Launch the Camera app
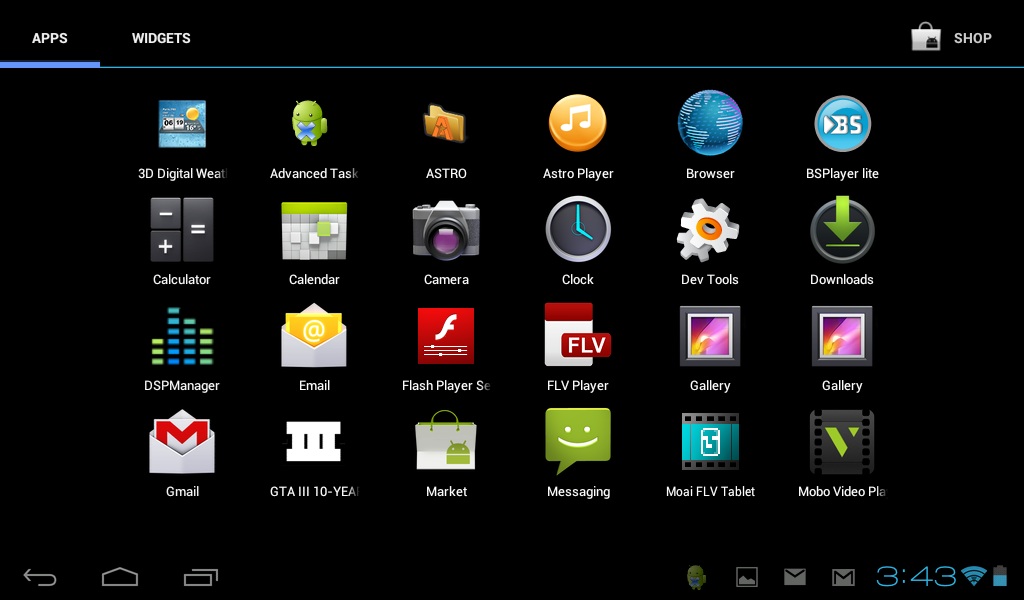The height and width of the screenshot is (600, 1024). tap(446, 230)
